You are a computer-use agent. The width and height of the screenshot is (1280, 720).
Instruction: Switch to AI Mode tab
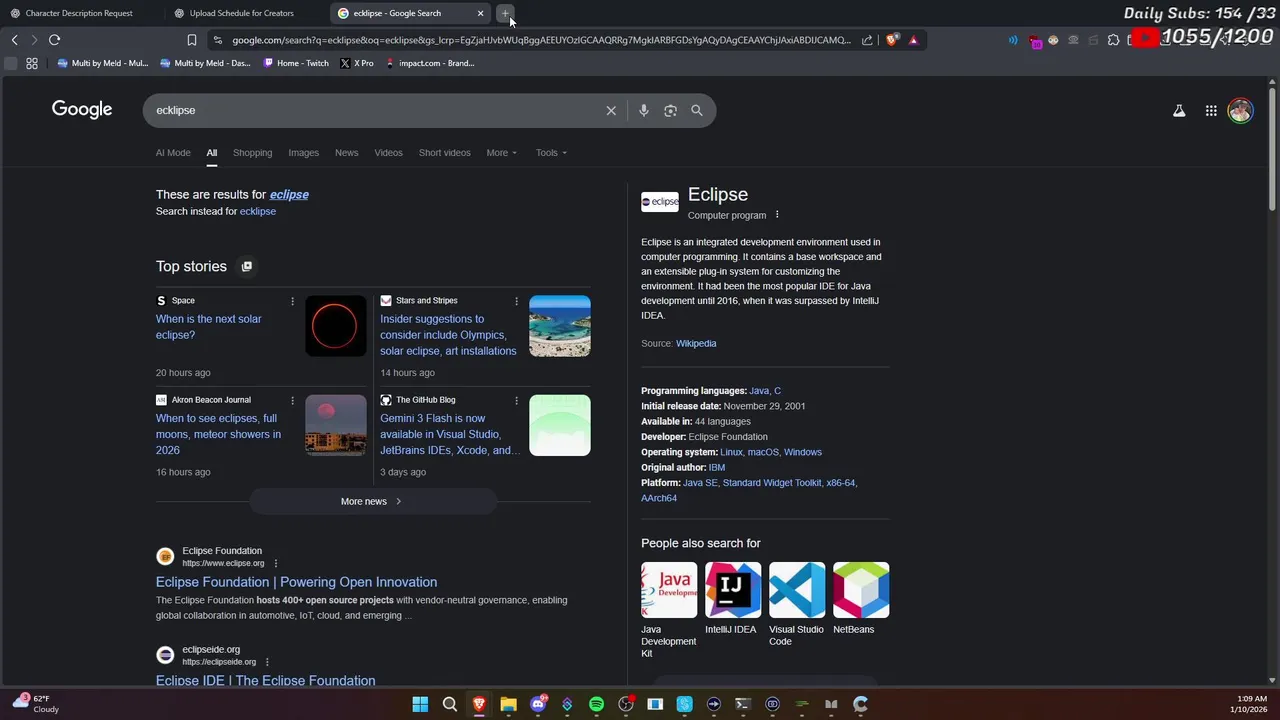coord(173,153)
